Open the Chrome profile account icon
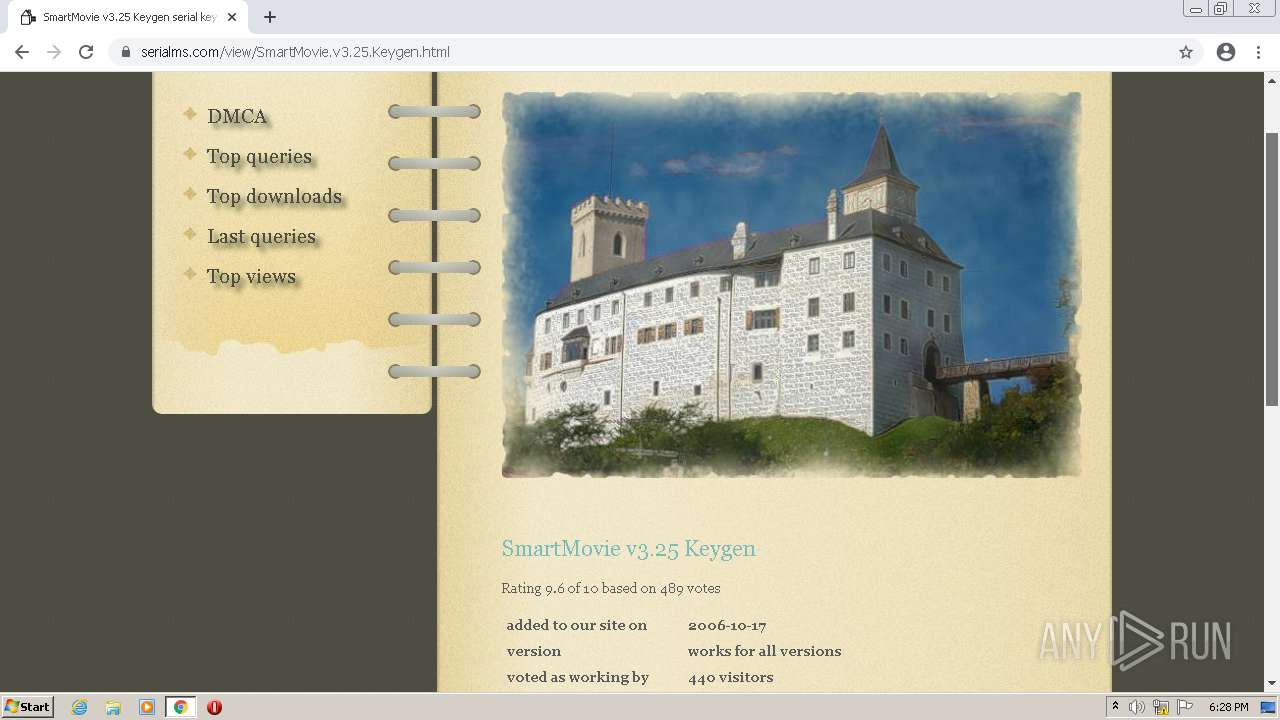The image size is (1280, 720). [1226, 52]
